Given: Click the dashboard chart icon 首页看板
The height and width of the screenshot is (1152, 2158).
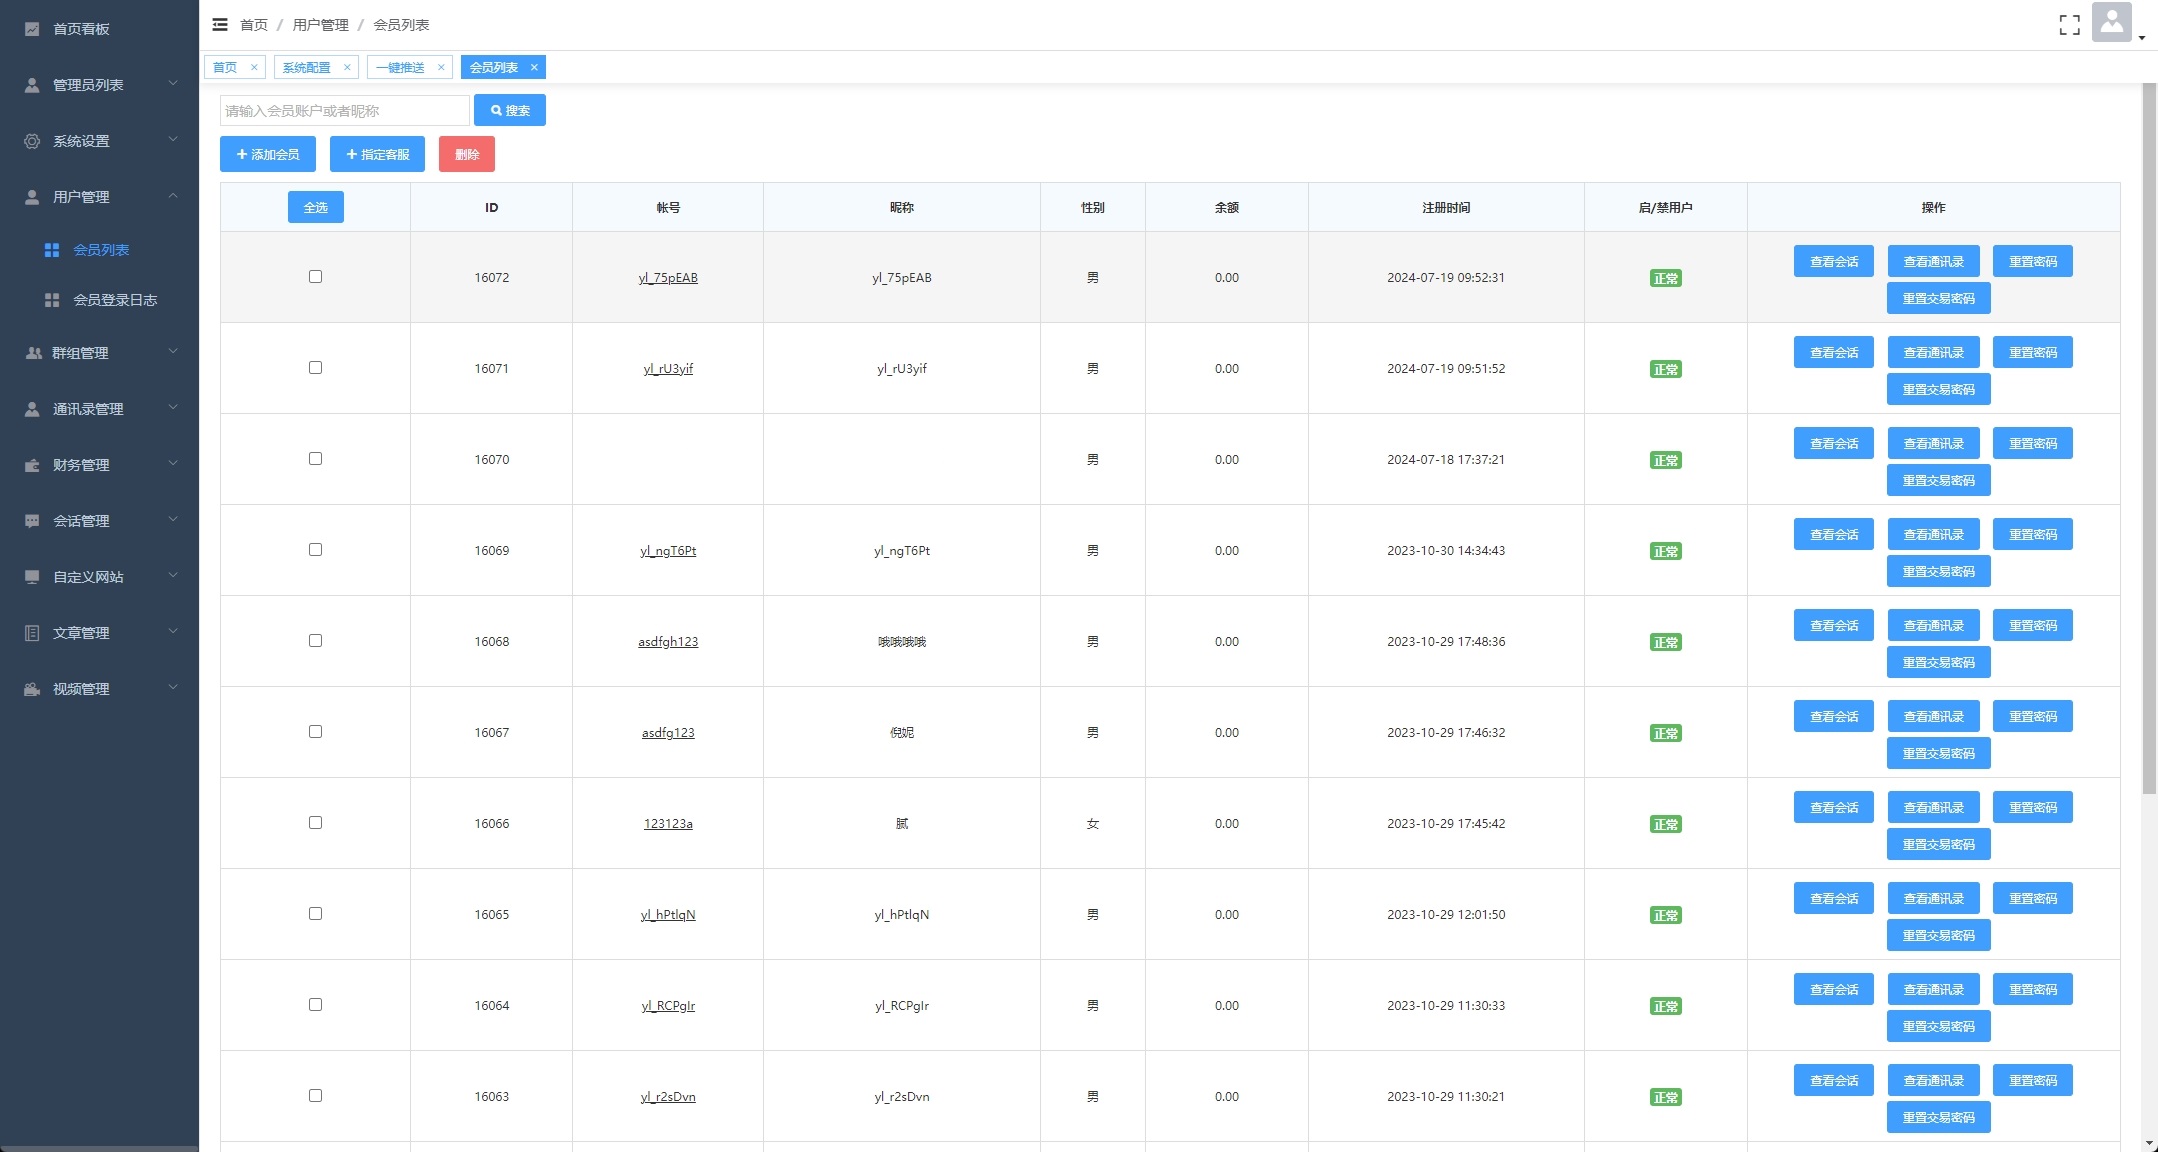Looking at the screenshot, I should click(x=32, y=29).
